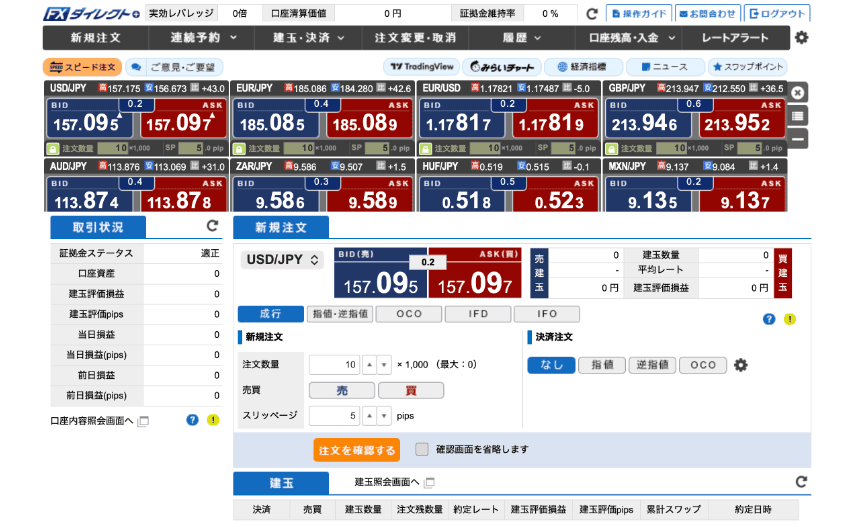This screenshot has height=524, width=850.
Task: Click the FXダイレクト logo
Action: tap(92, 14)
